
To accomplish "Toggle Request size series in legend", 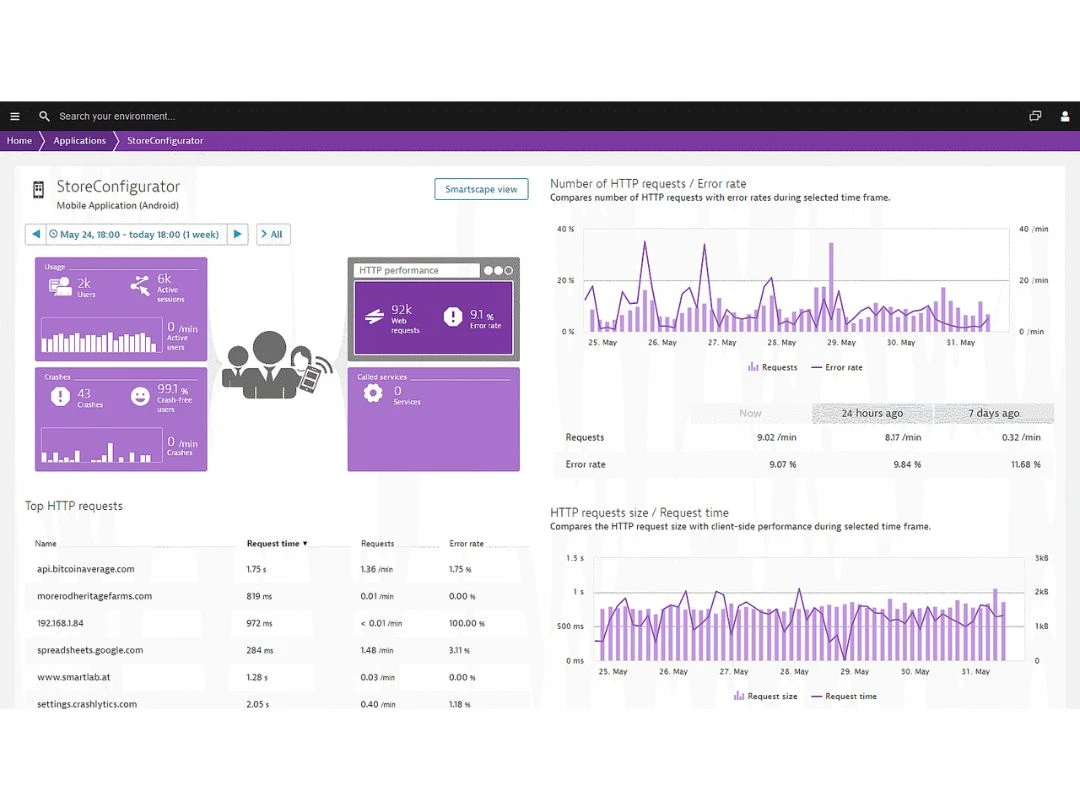I will 766,696.
